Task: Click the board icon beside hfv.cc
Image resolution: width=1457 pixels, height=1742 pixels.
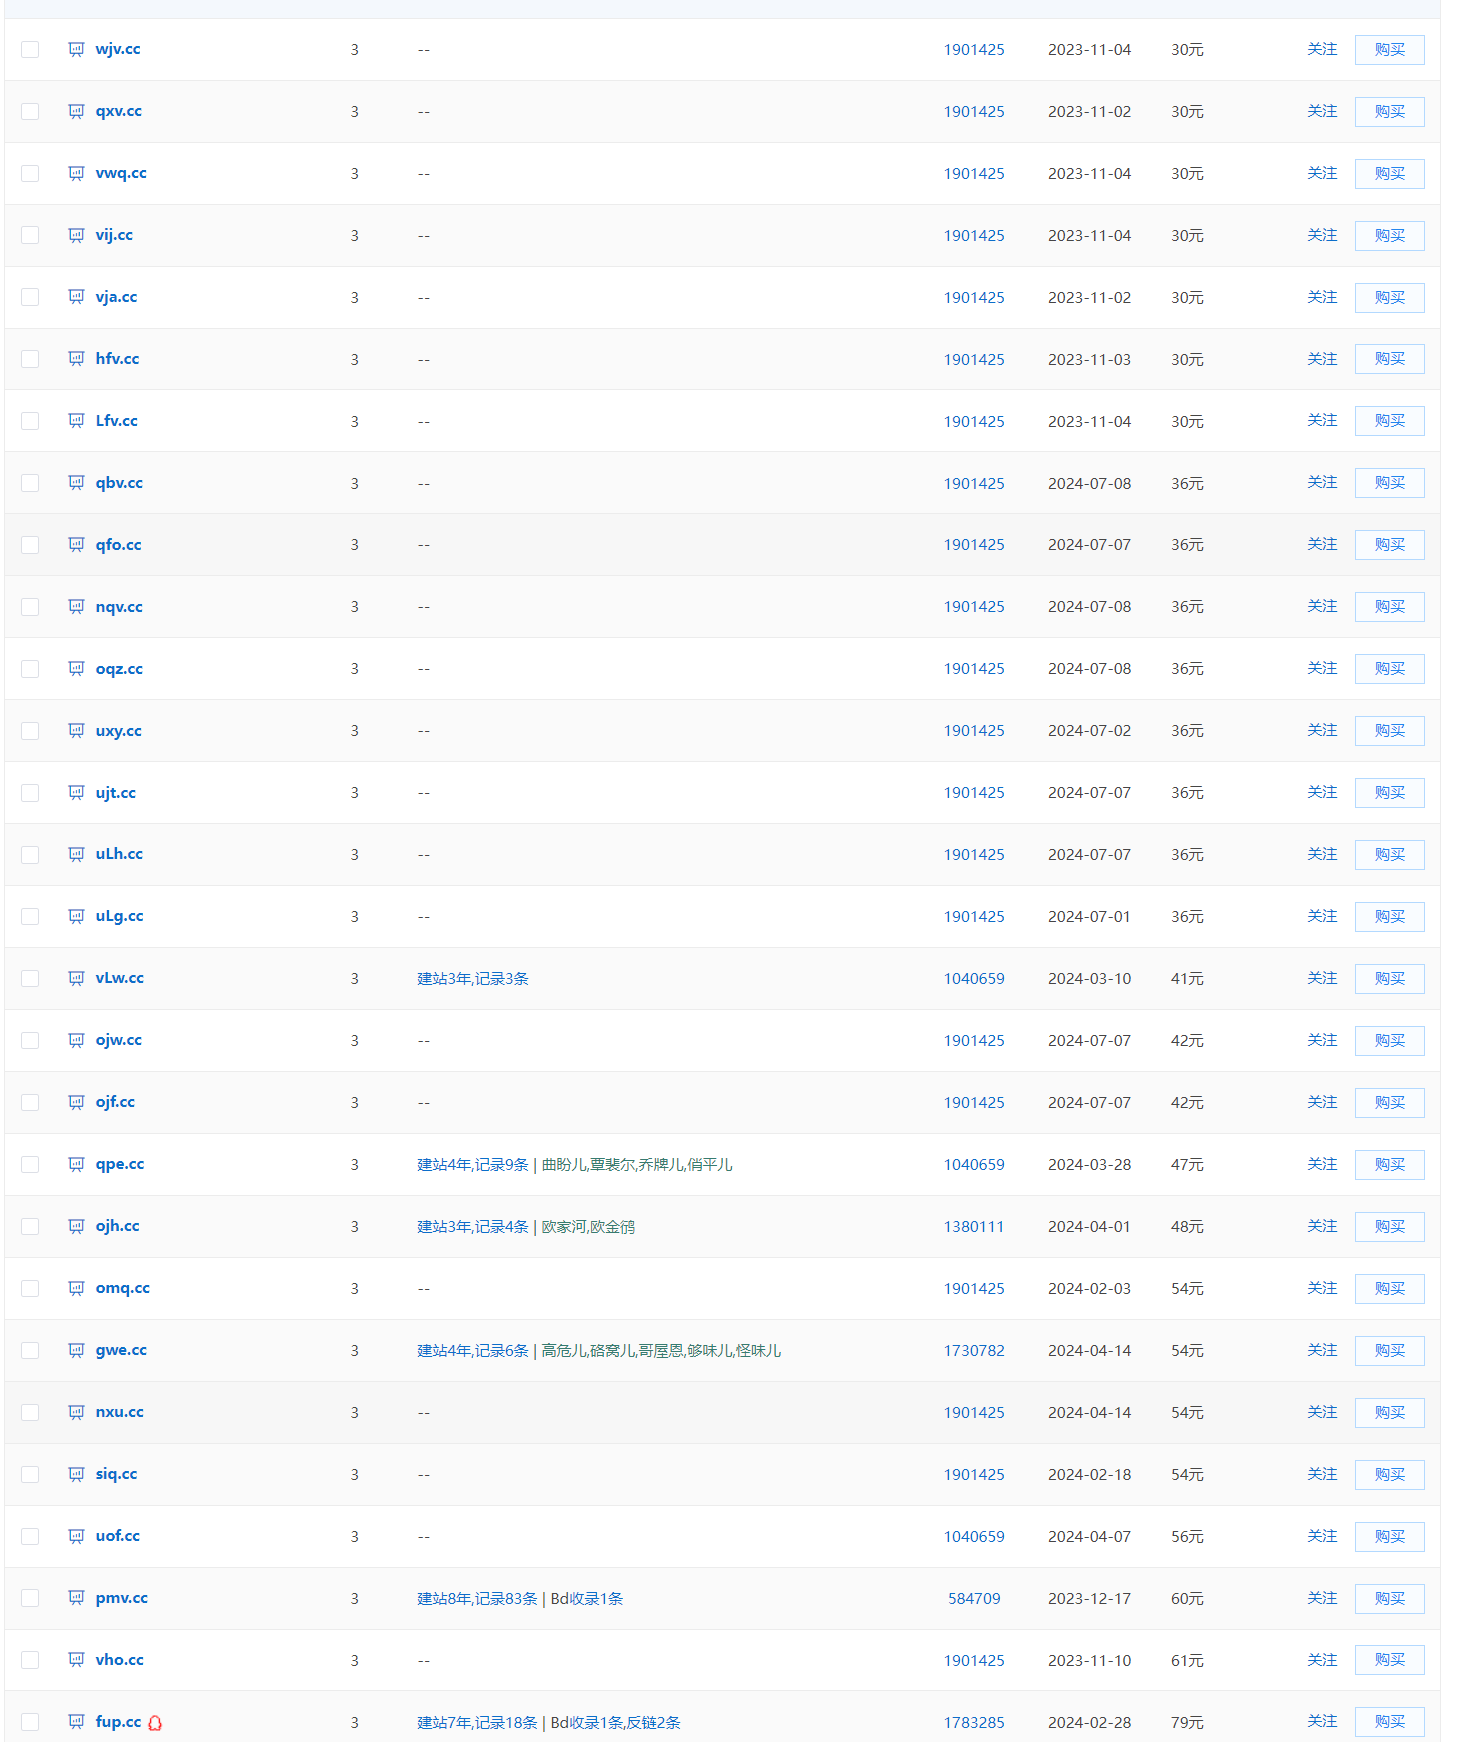Action: (x=76, y=359)
